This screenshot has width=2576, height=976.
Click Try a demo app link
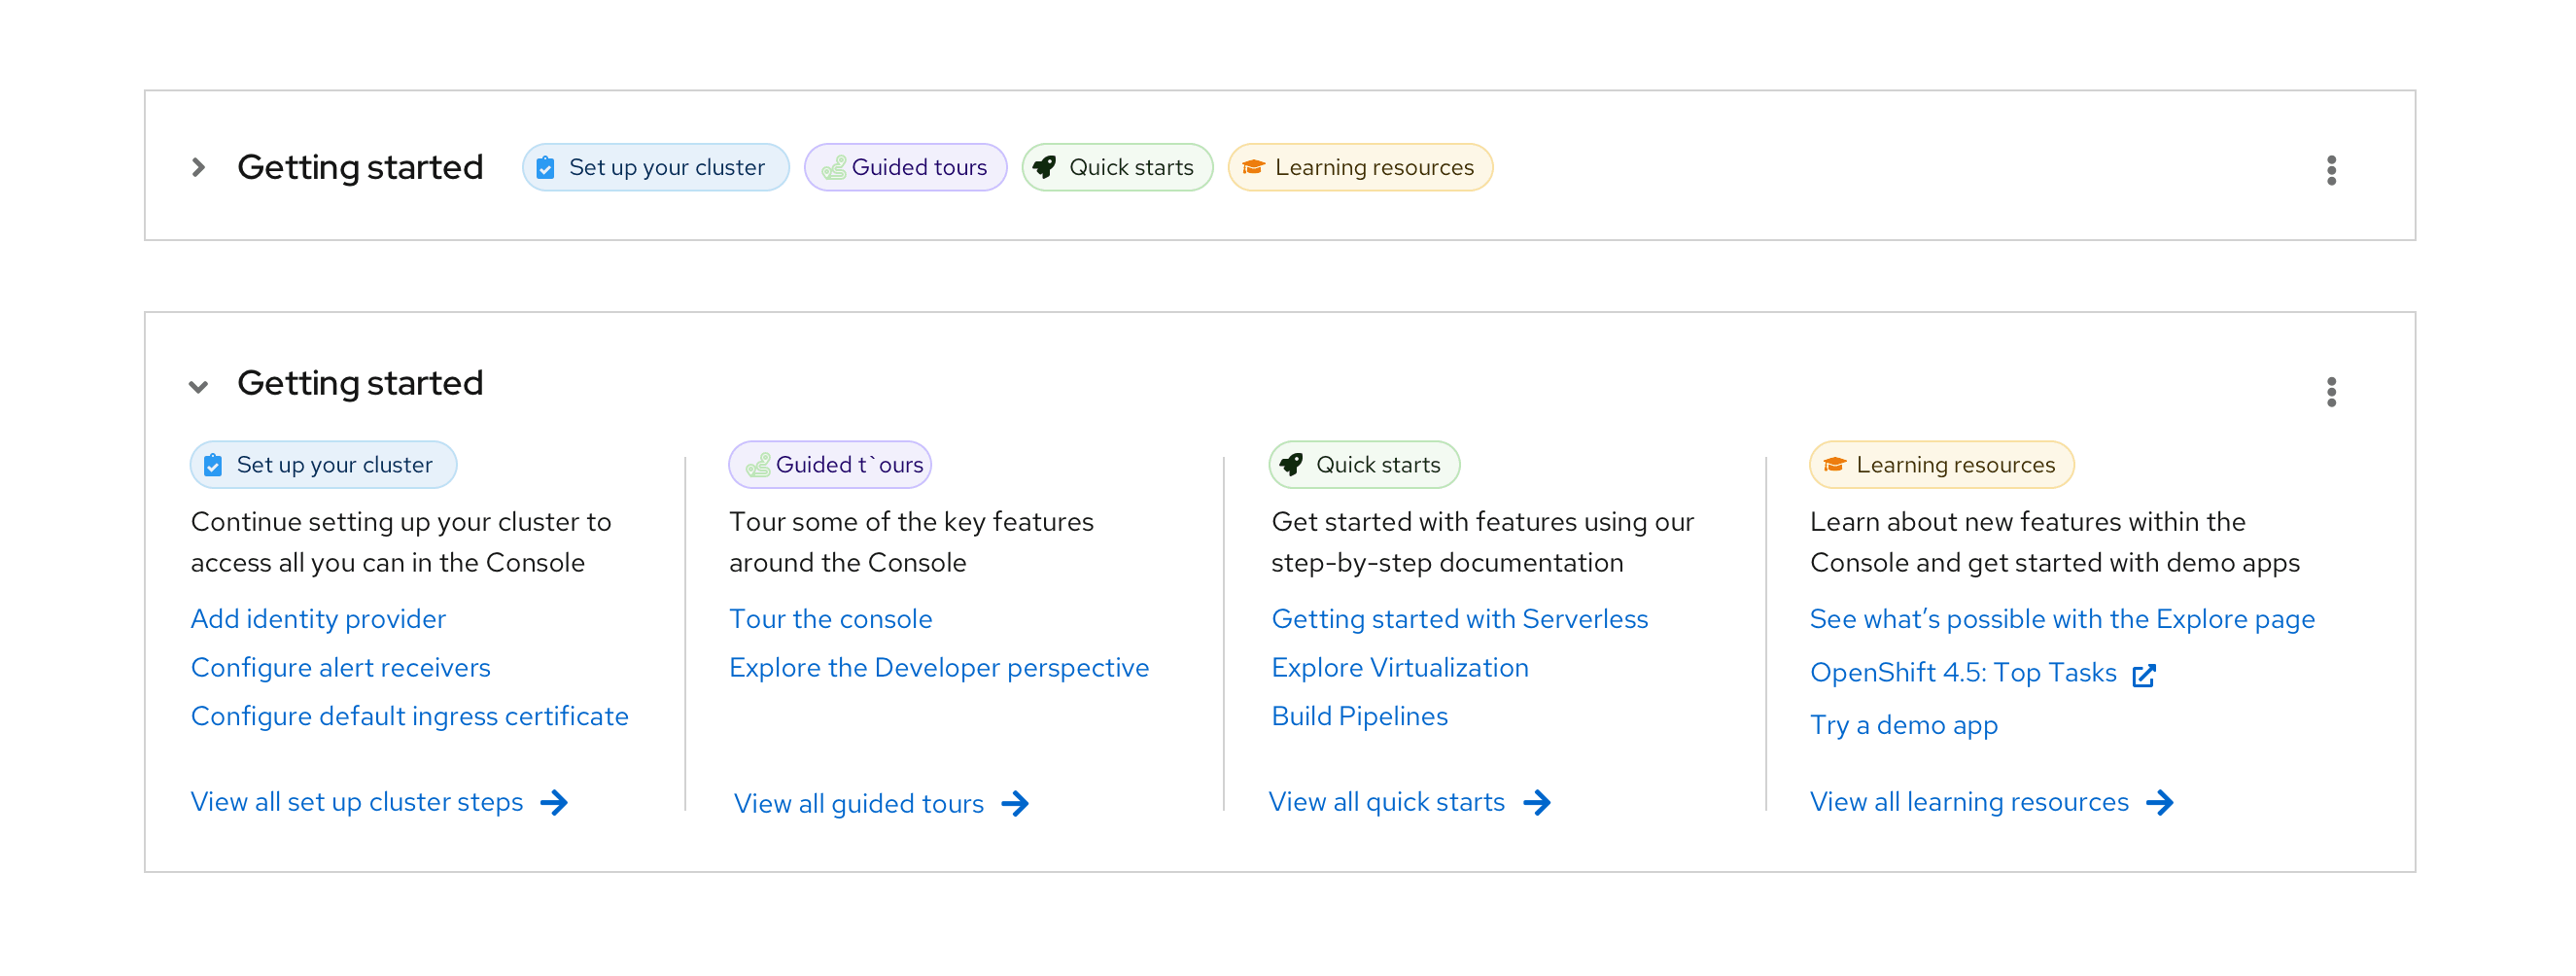point(1903,725)
